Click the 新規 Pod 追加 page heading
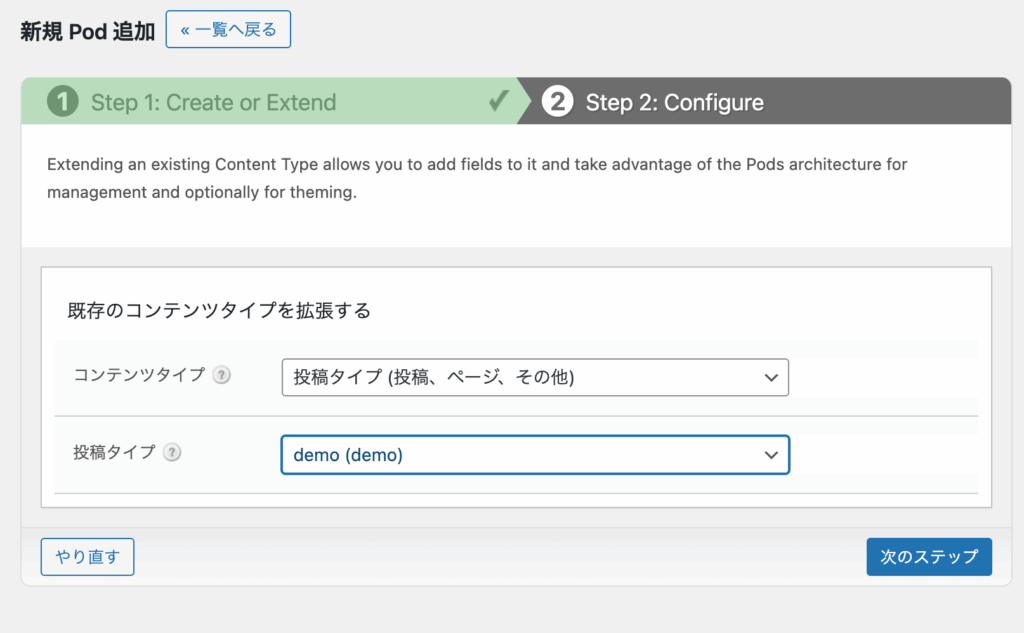1024x633 pixels. [x=88, y=31]
